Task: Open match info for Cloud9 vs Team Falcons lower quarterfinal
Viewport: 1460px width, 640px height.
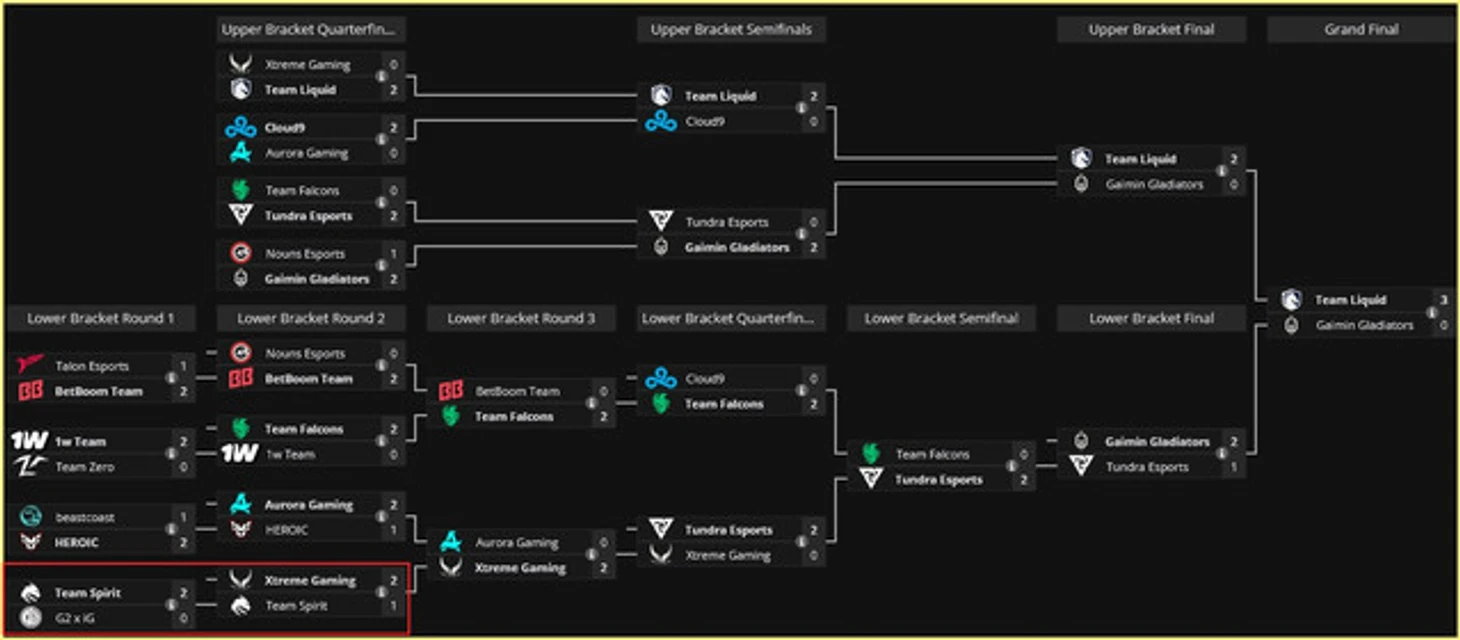Action: pos(801,391)
